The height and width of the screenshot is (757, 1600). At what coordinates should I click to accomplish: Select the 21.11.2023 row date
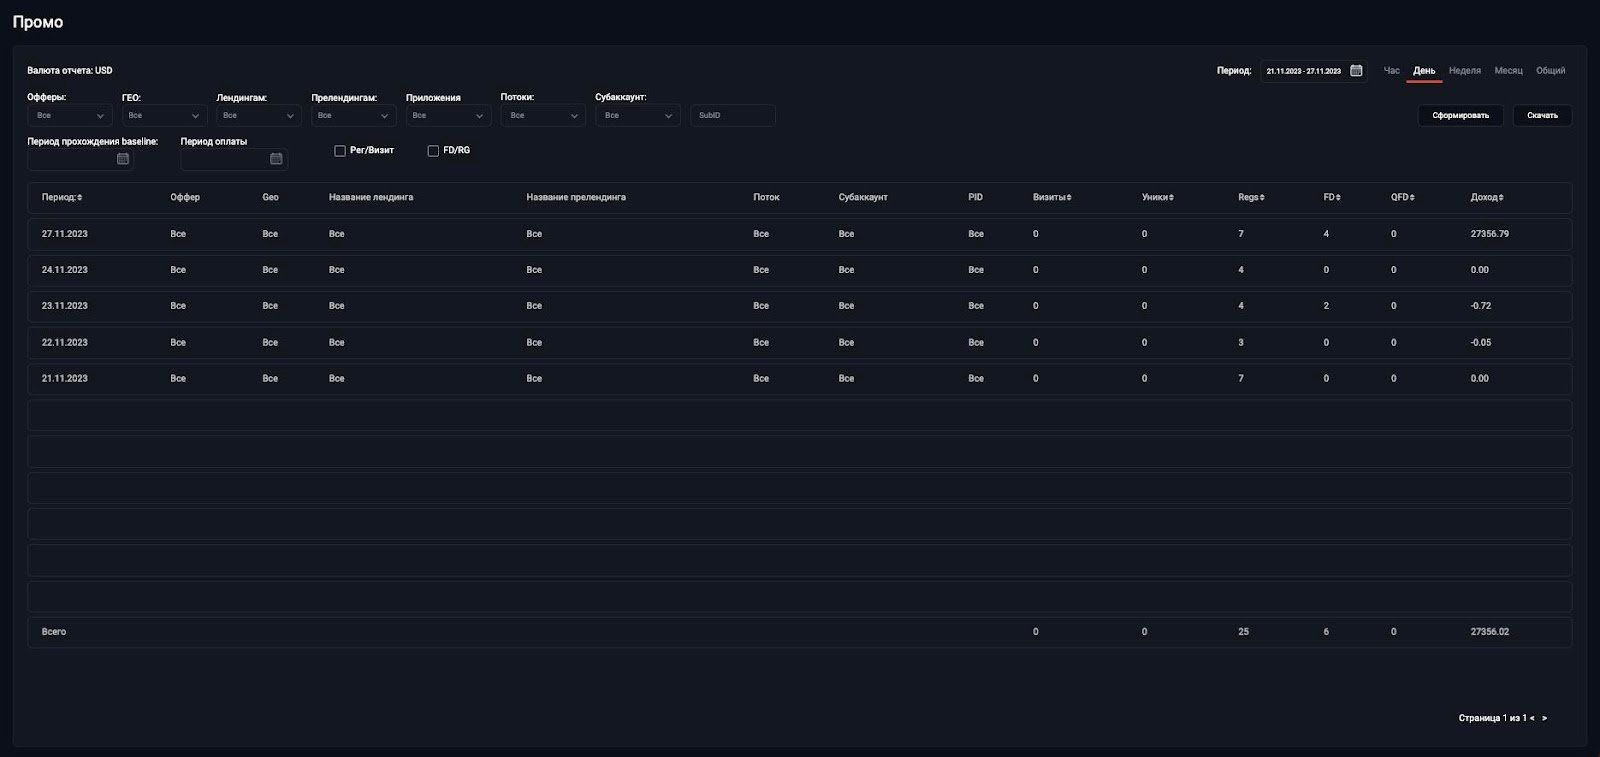[64, 379]
